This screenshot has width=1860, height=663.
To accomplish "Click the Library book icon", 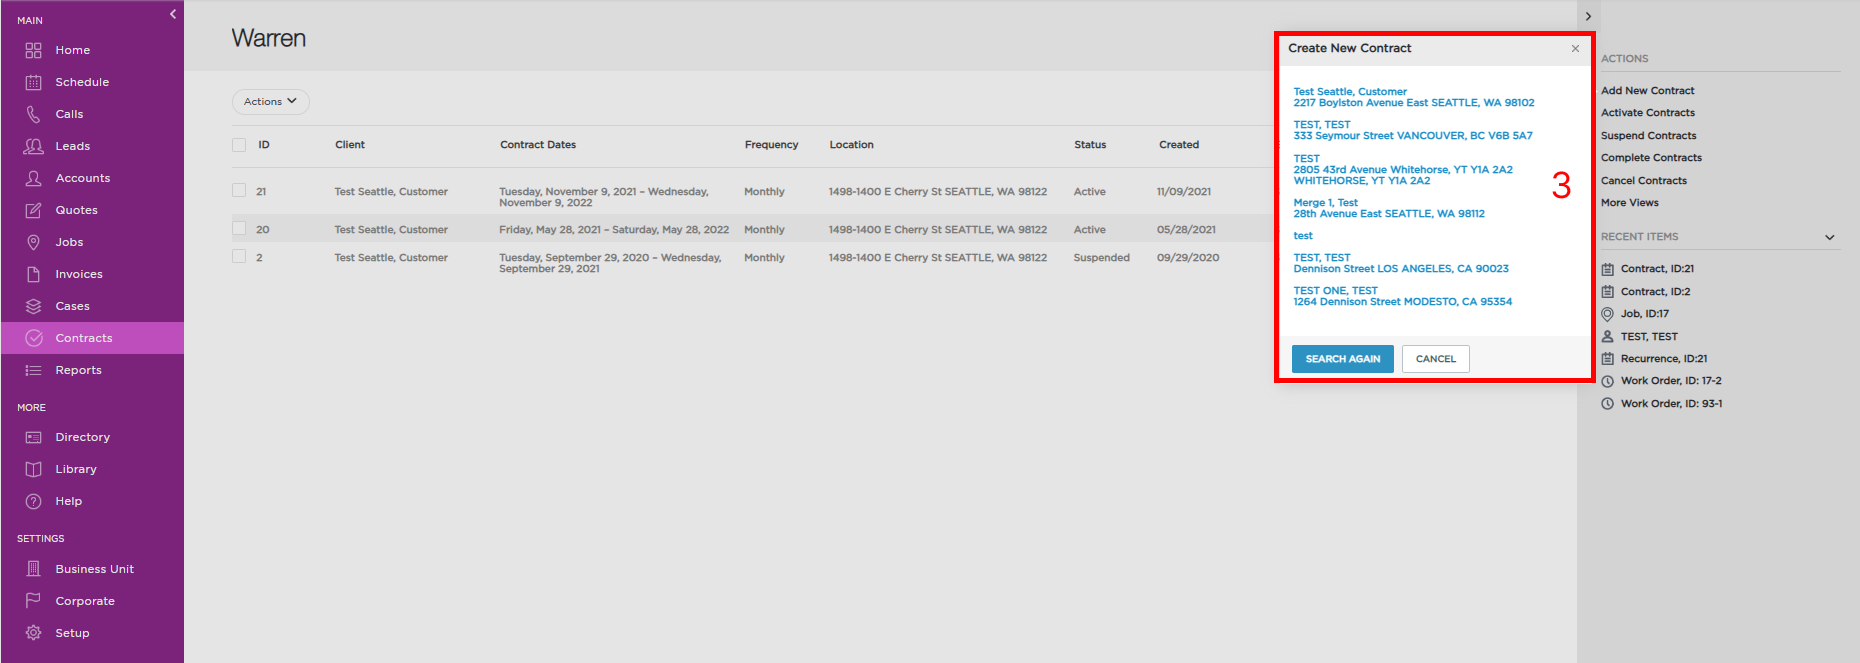I will (x=33, y=469).
